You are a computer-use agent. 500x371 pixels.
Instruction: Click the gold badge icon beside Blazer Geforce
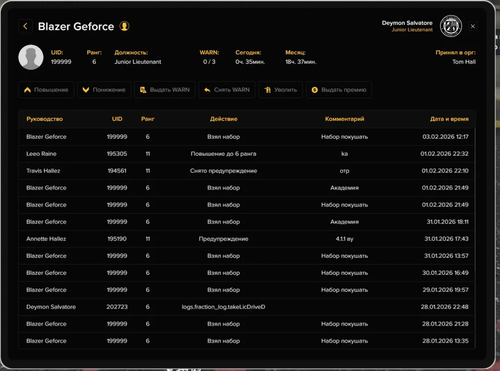click(124, 26)
